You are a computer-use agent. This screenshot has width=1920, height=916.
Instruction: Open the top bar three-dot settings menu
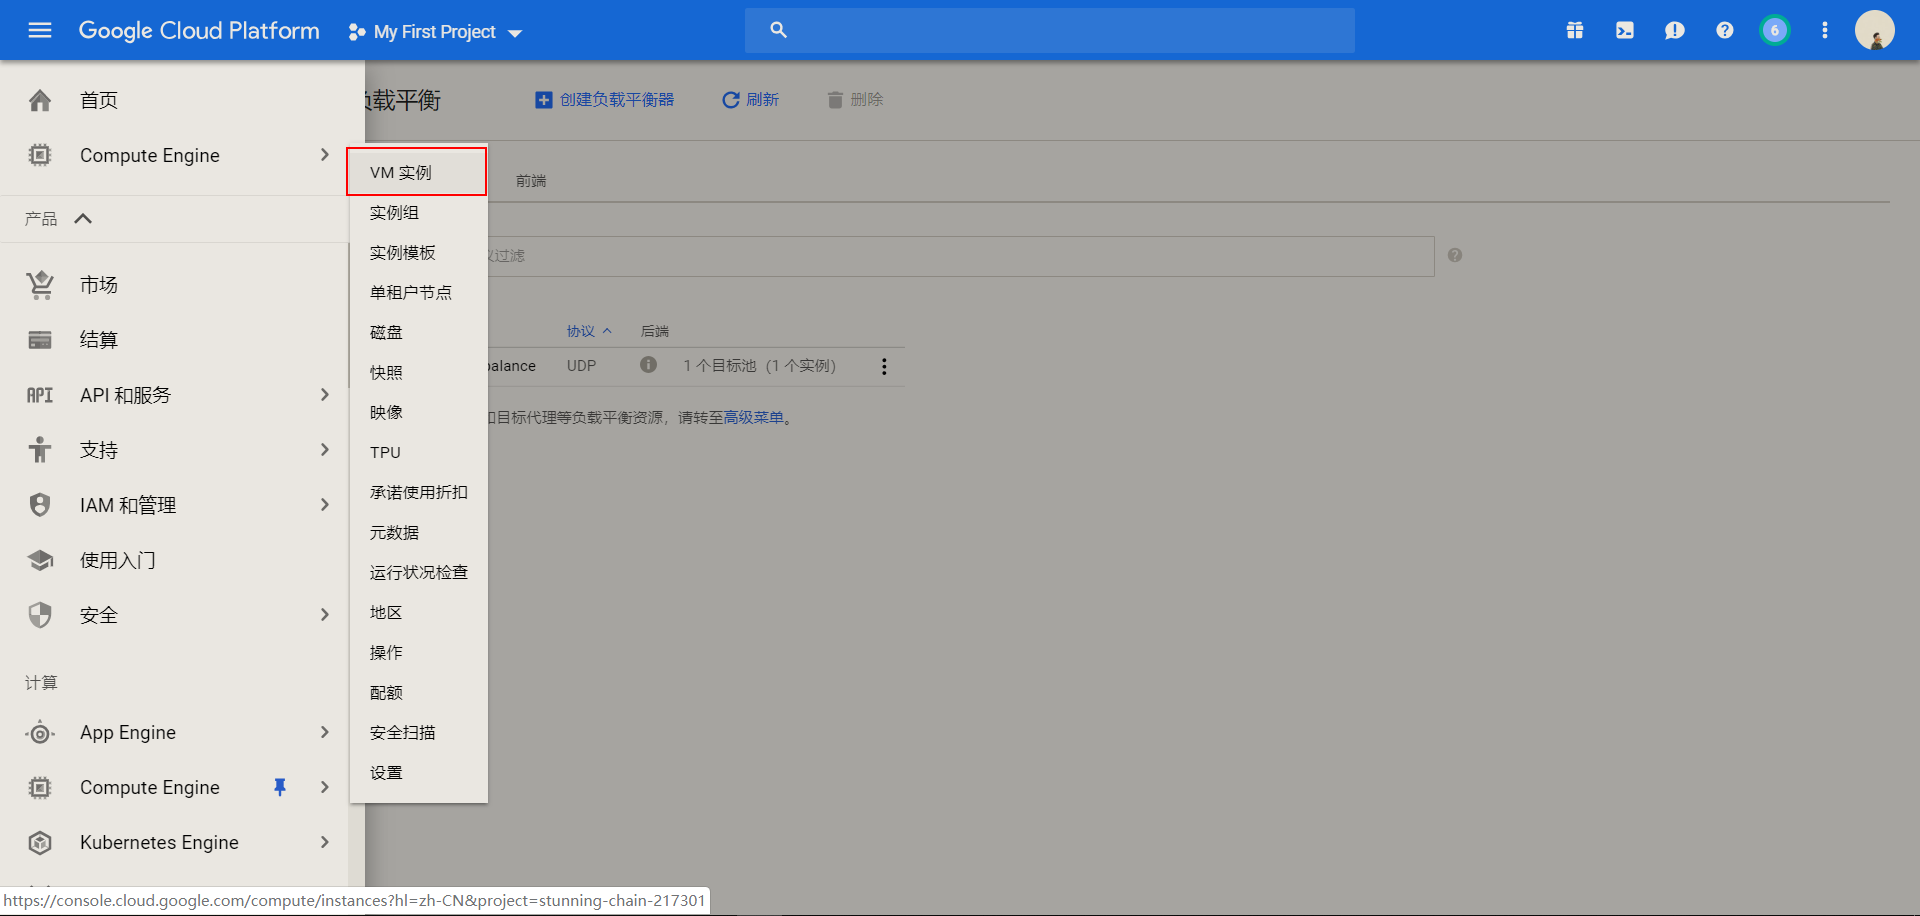click(1825, 30)
